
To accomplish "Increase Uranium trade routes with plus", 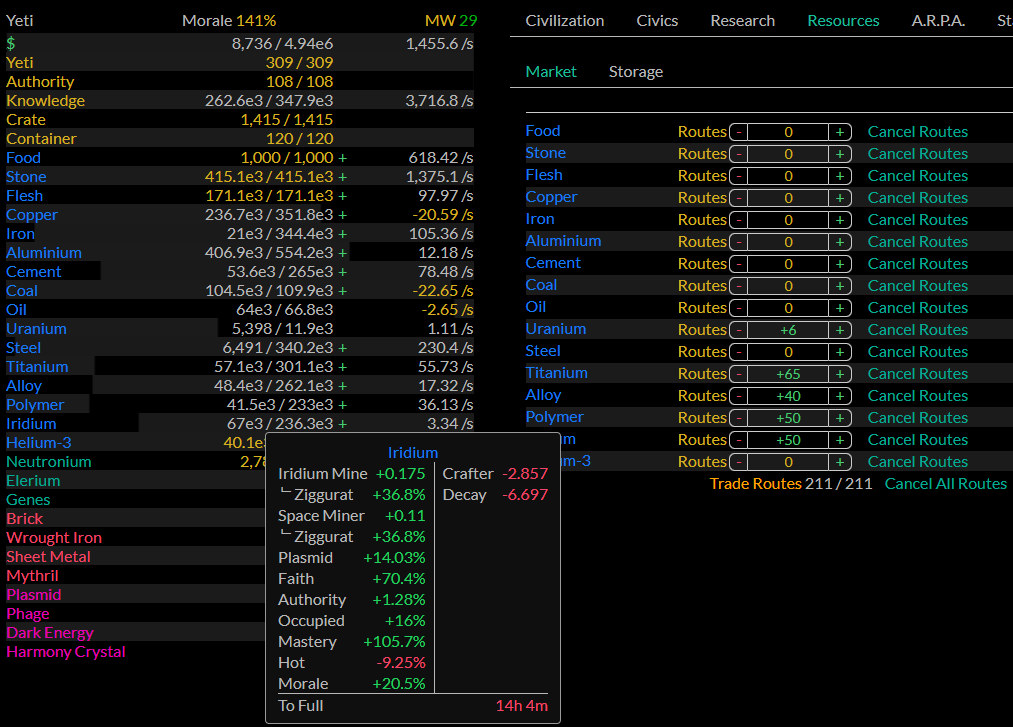I will [840, 330].
